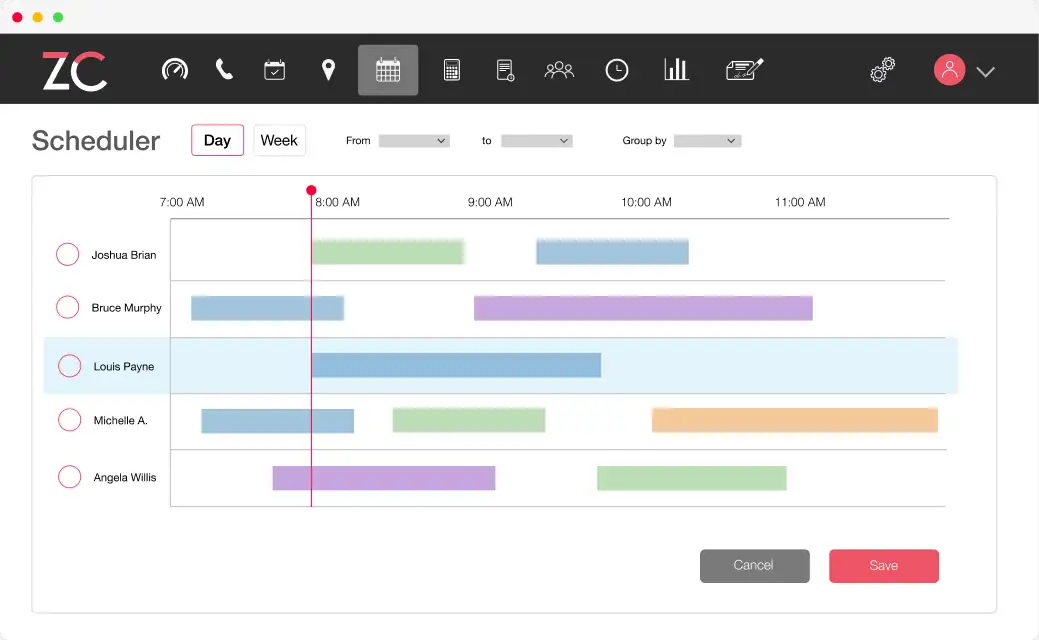Viewport: 1039px width, 640px height.
Task: Click the map location pin icon
Action: coord(328,70)
